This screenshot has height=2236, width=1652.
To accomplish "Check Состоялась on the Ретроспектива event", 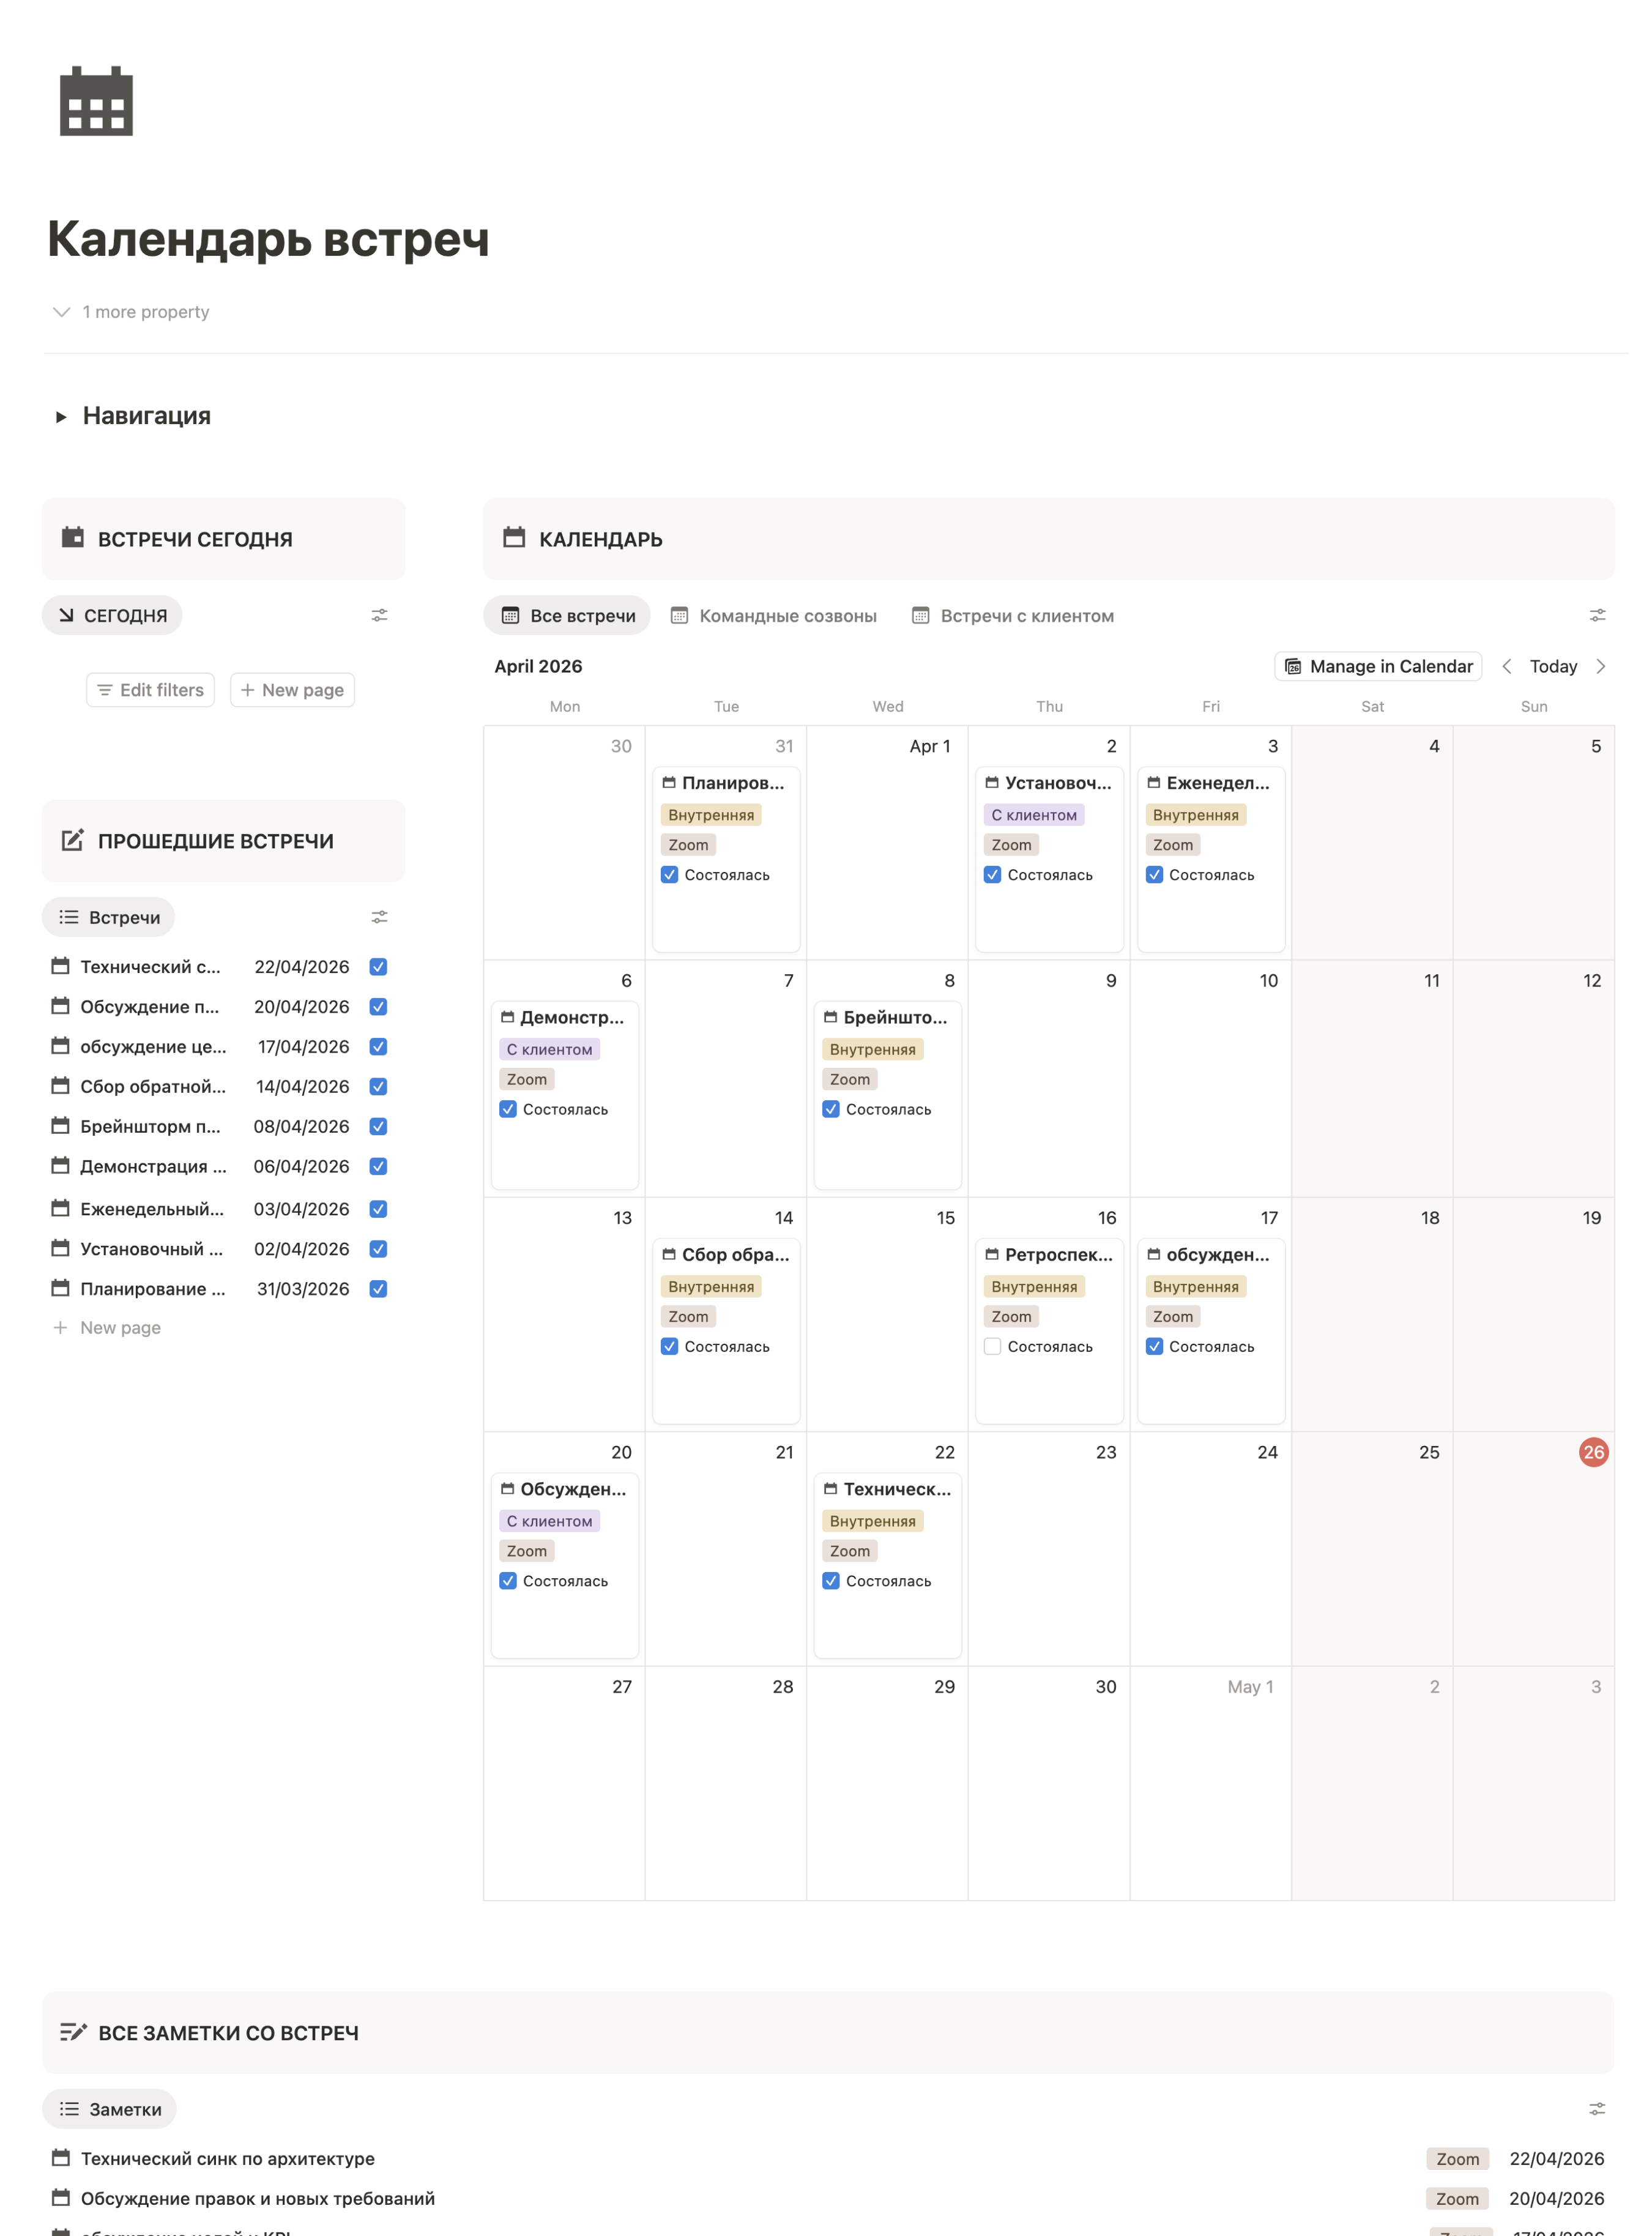I will (x=992, y=1346).
